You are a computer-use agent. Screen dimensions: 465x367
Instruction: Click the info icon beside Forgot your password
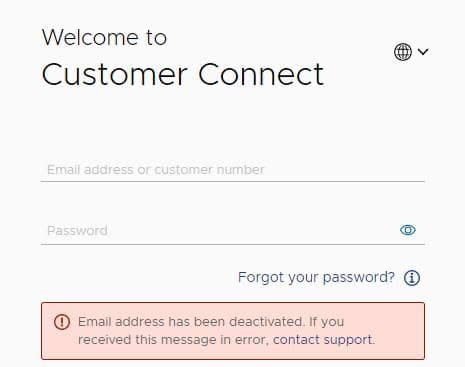(412, 278)
